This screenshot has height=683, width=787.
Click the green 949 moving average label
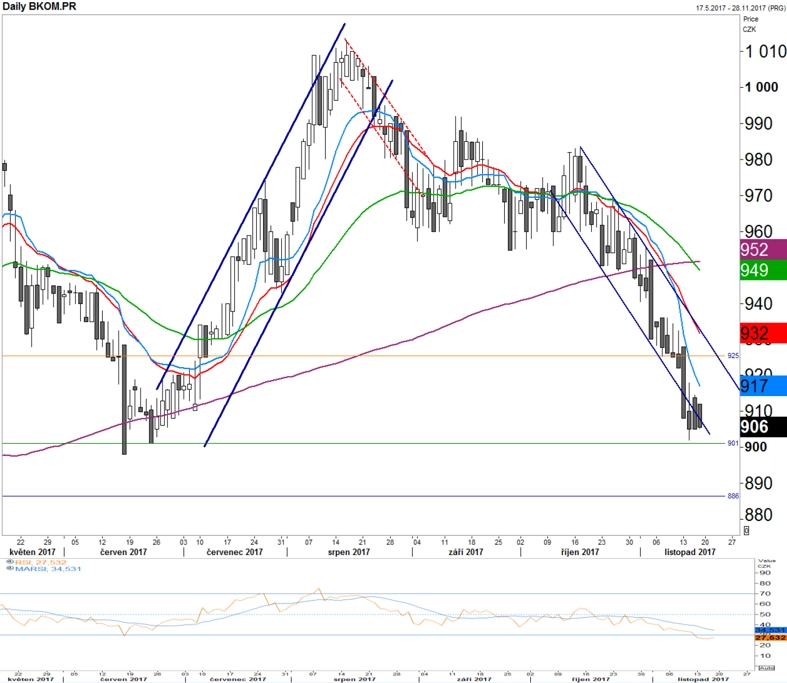(763, 270)
